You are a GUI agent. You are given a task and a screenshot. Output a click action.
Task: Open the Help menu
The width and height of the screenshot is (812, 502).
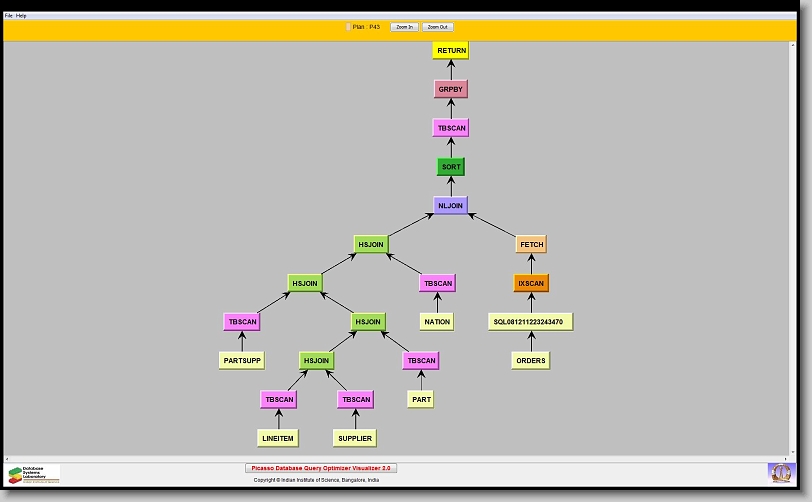[22, 16]
